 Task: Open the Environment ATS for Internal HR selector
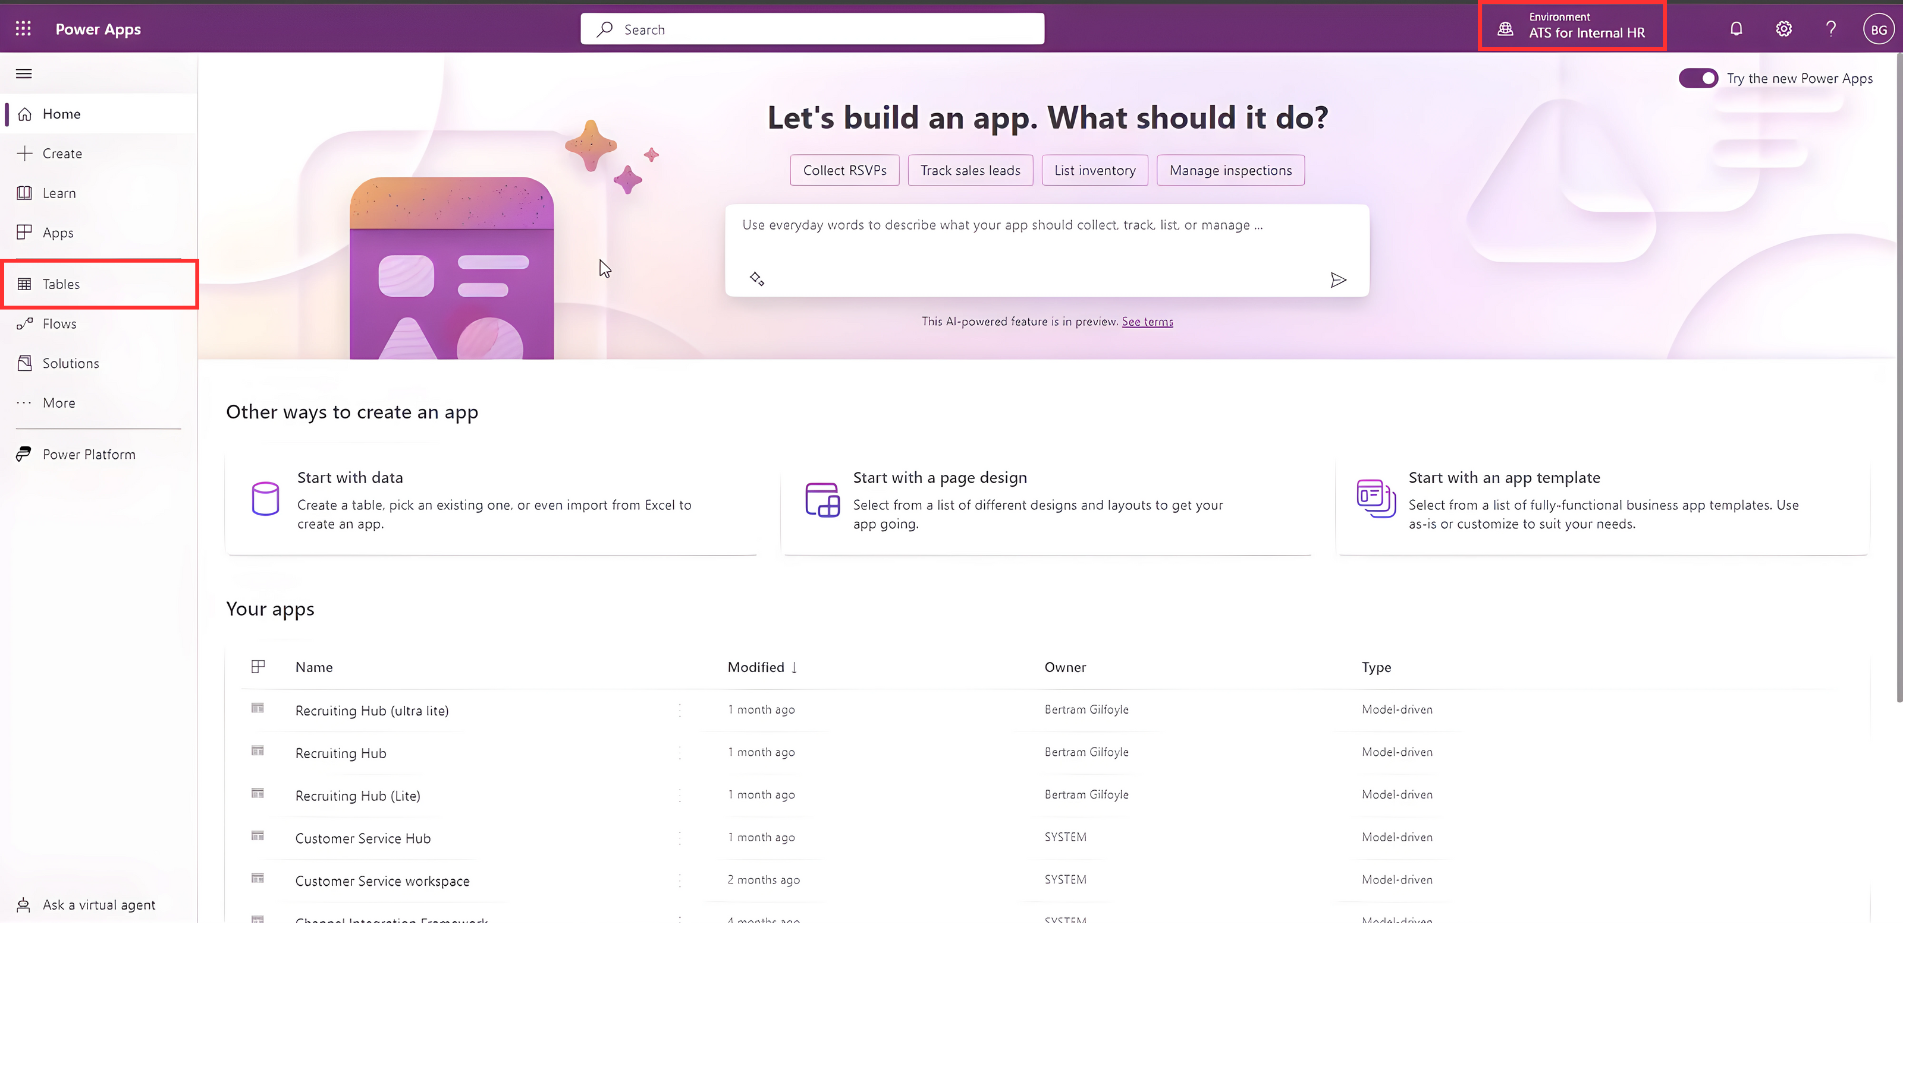(x=1573, y=26)
